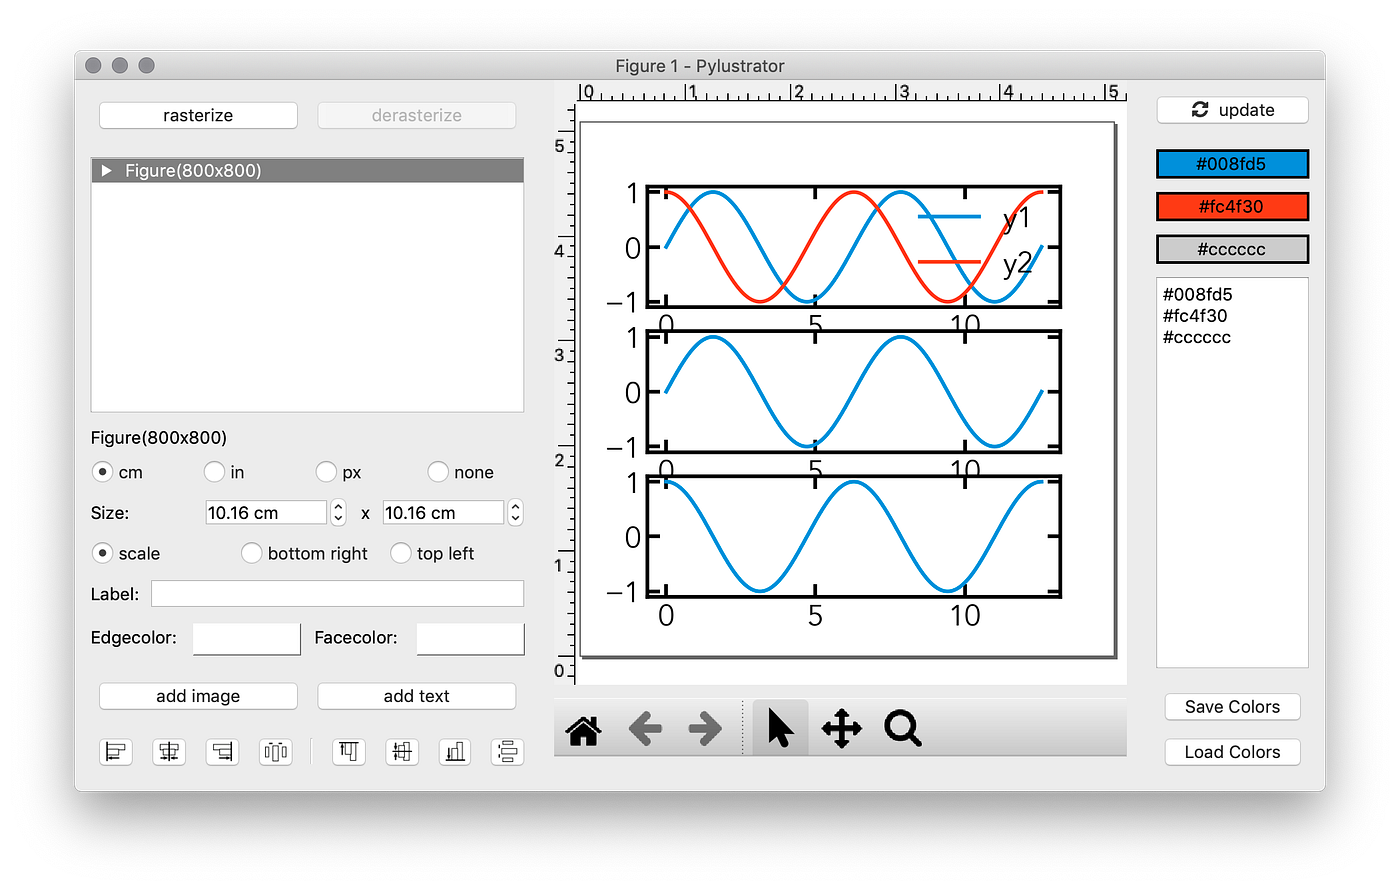Click the Home reset view icon

click(584, 729)
